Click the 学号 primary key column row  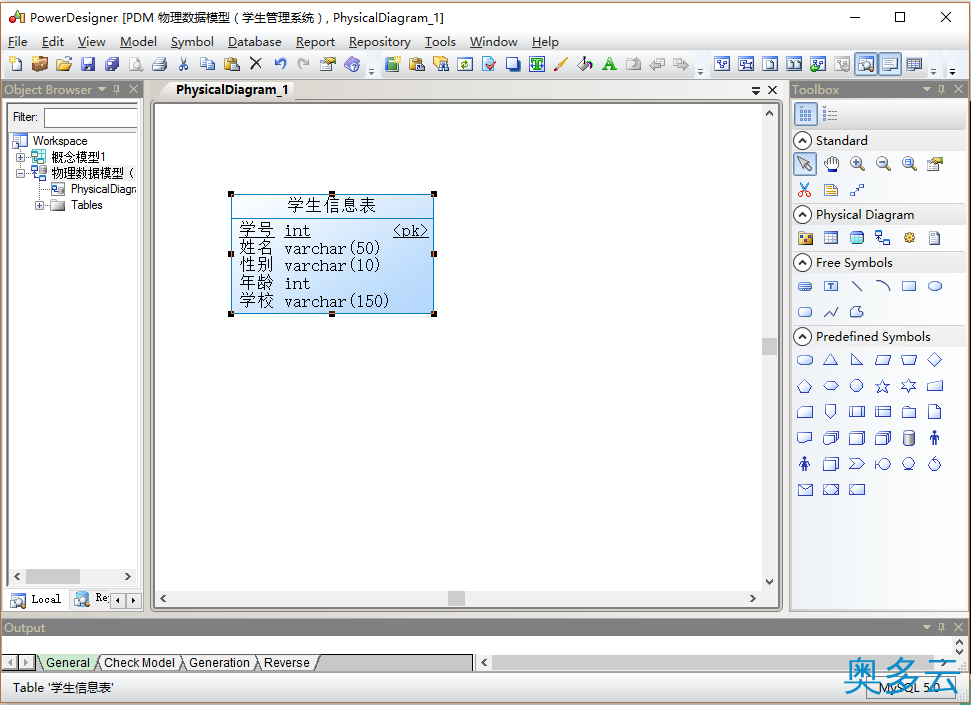coord(333,230)
